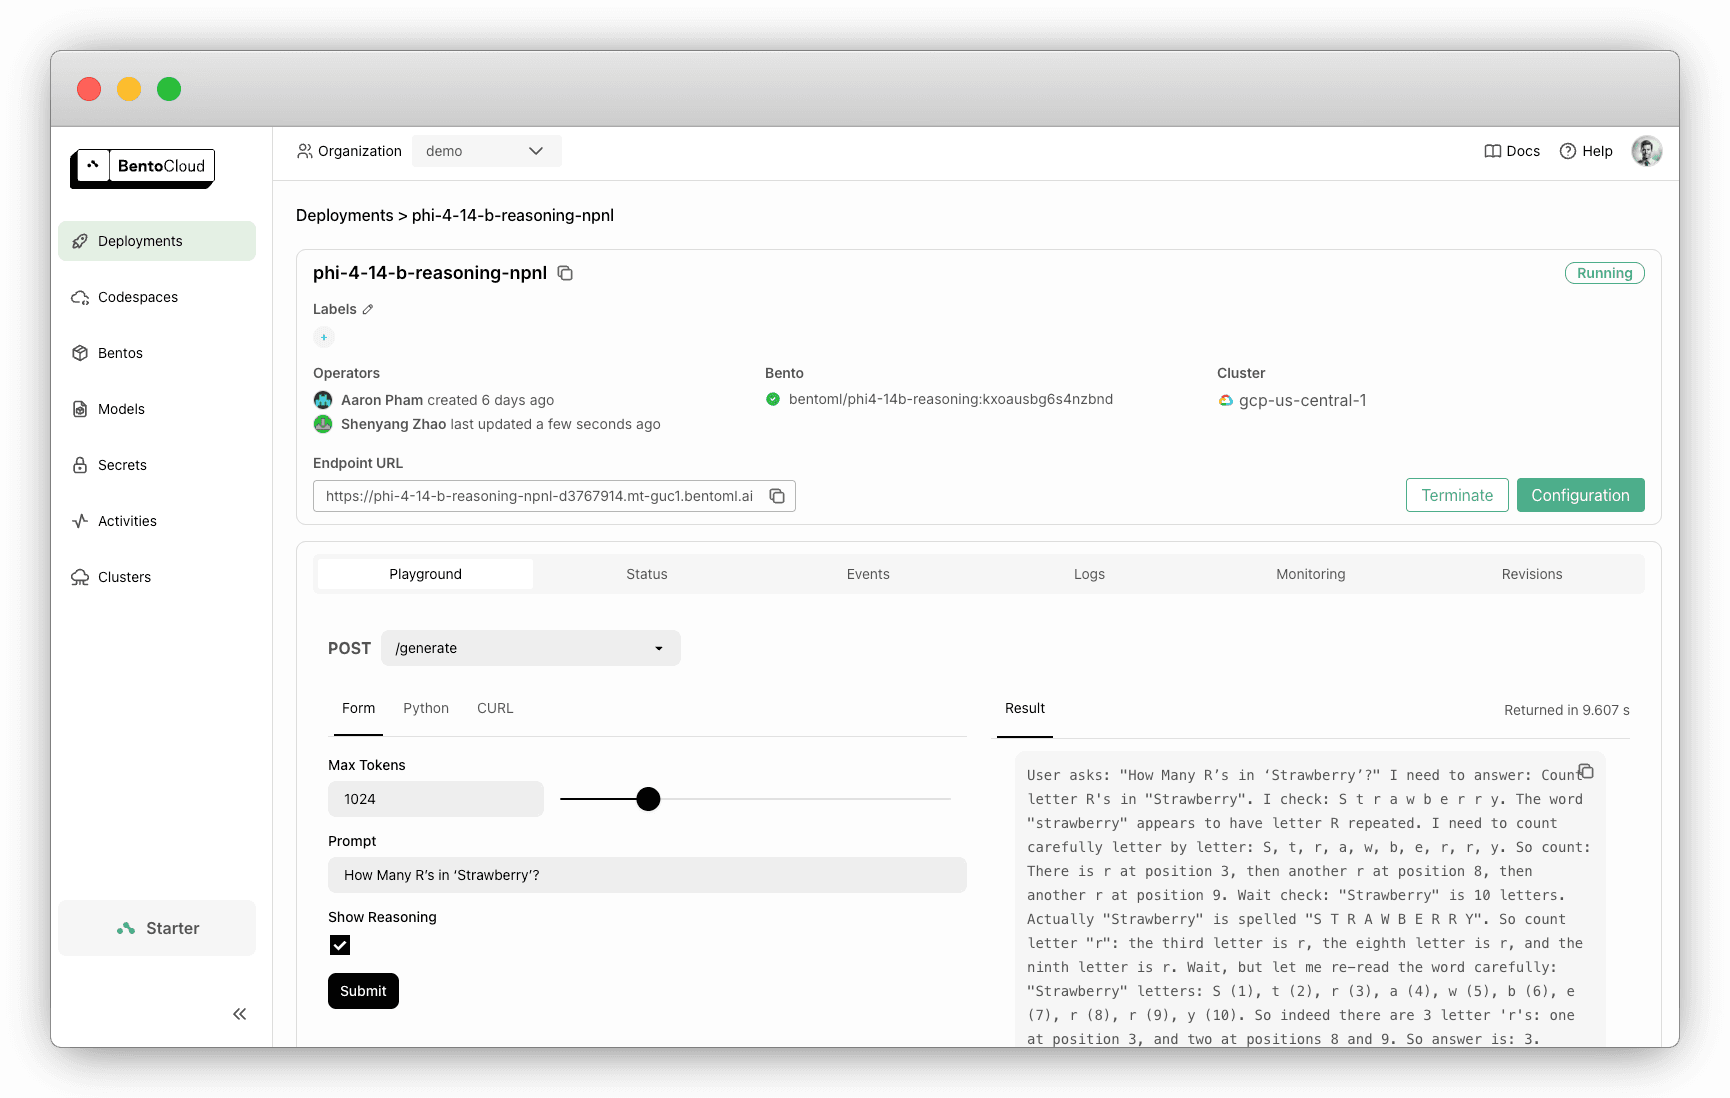Copy the deployment name phi-4-14-b-reasoning-npnl

tap(565, 273)
